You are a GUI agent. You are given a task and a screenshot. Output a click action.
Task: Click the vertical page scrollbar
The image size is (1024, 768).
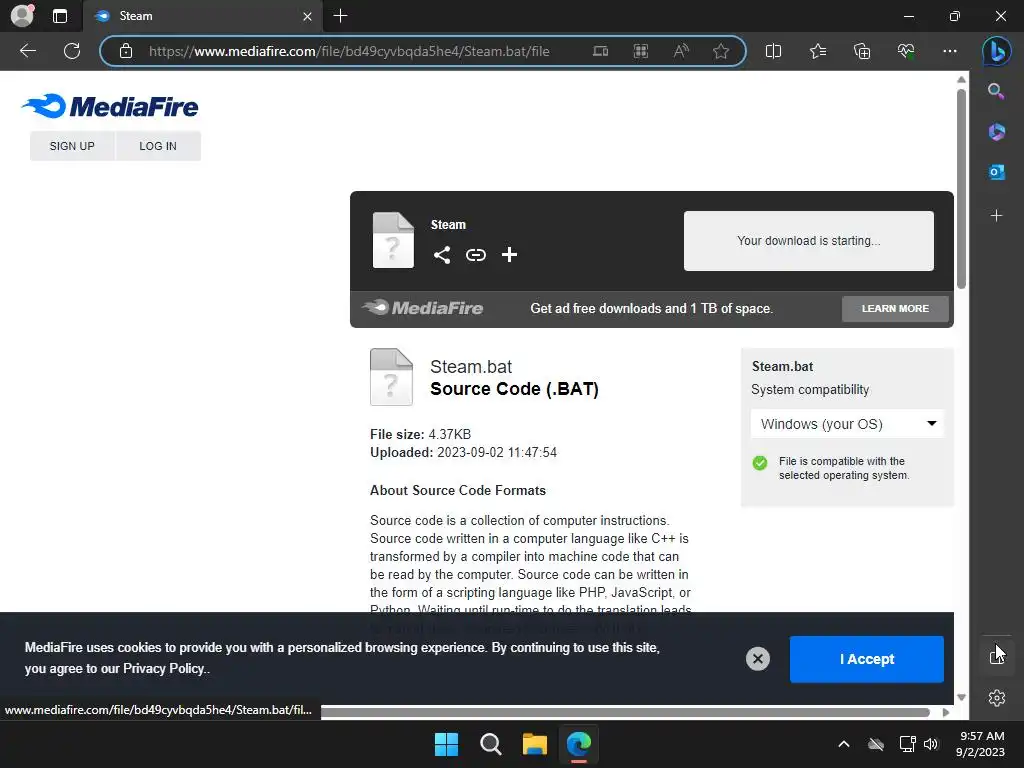coord(961,188)
